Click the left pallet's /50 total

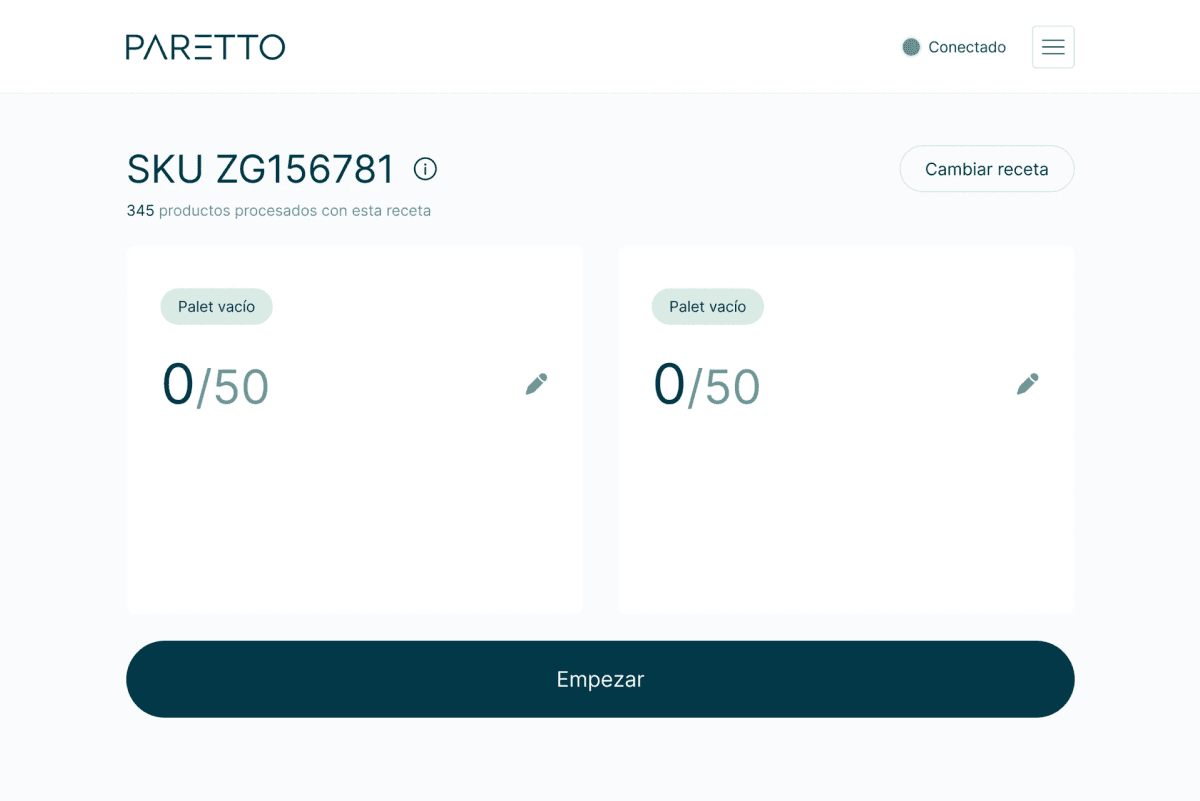(233, 387)
